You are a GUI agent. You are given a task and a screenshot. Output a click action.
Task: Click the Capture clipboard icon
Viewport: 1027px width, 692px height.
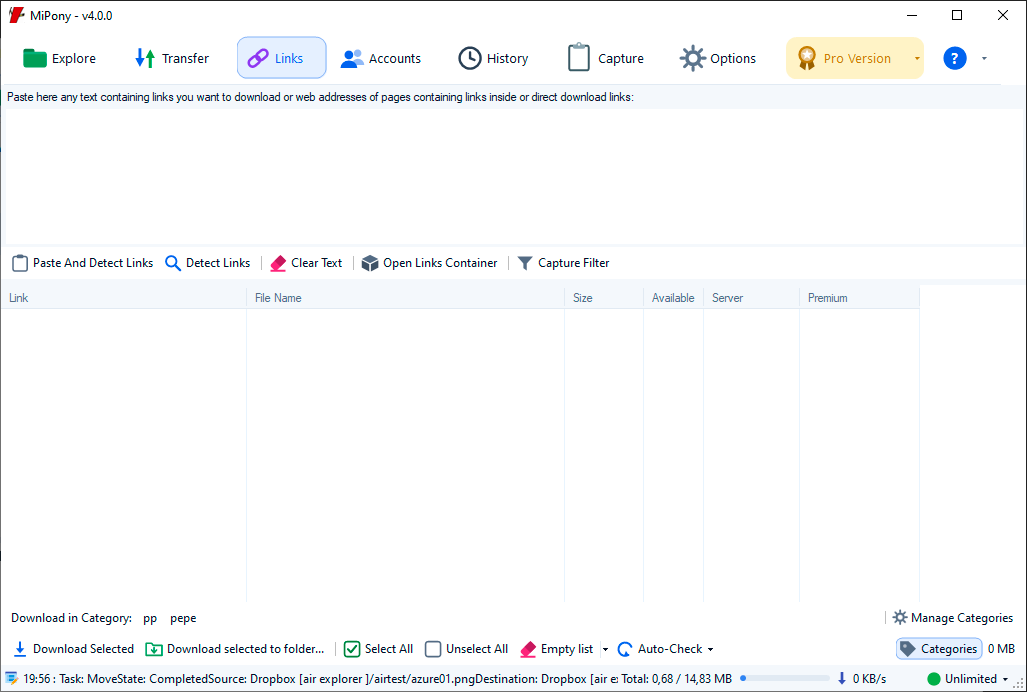(x=578, y=58)
